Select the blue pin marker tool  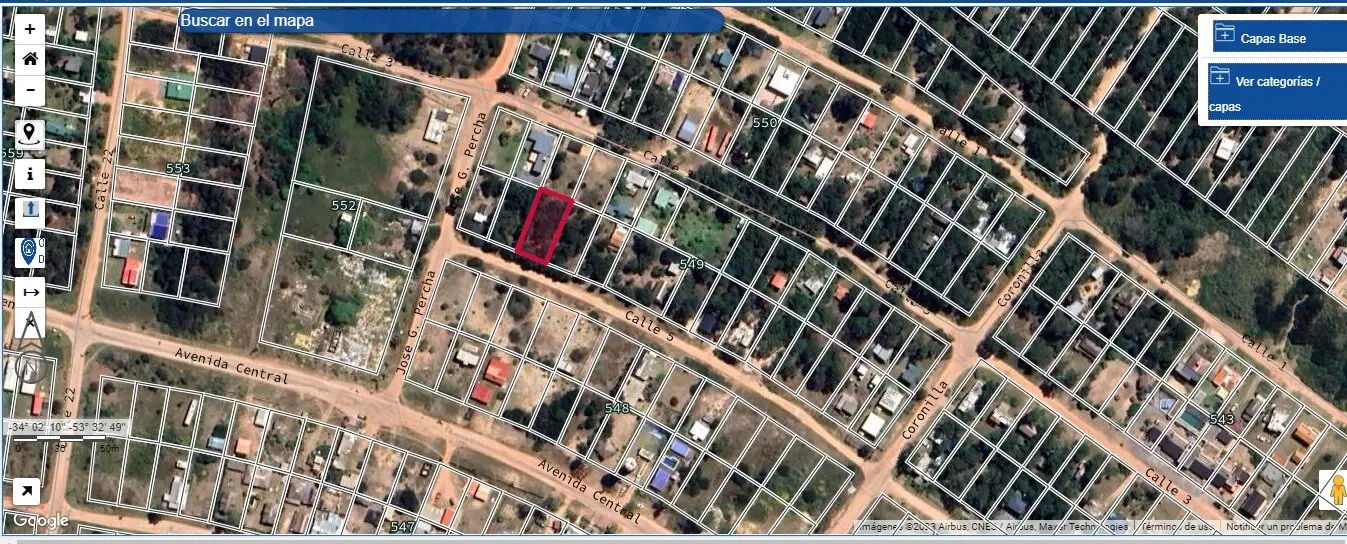tap(30, 251)
